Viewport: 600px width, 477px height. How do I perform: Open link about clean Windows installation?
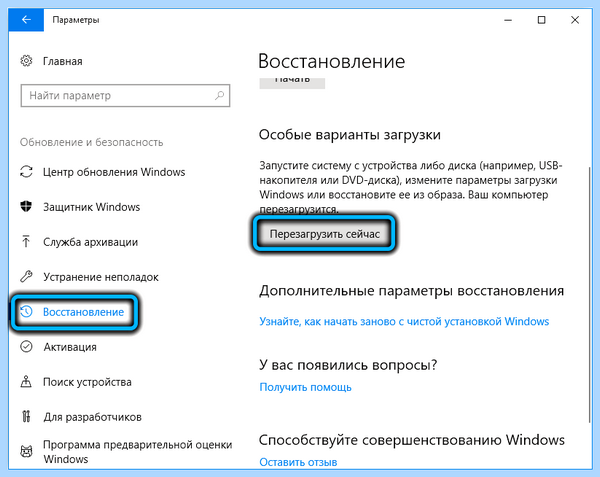click(404, 321)
